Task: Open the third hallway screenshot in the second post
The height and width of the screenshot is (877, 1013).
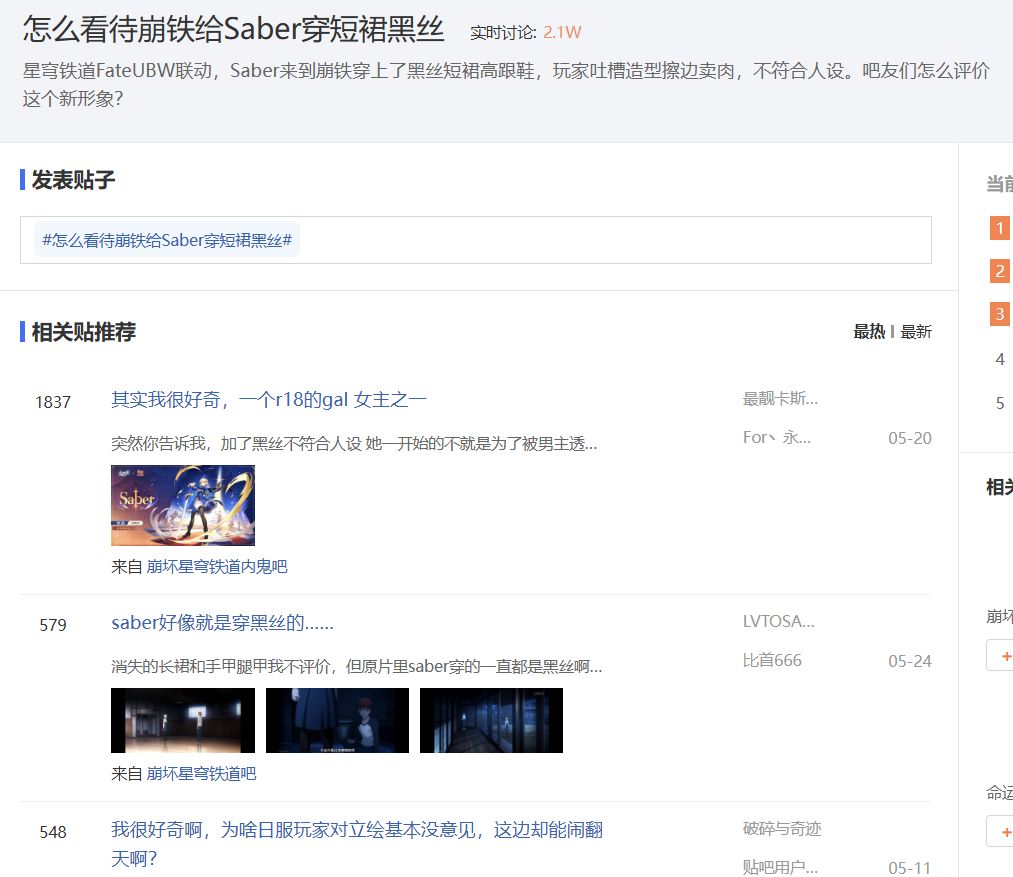Action: (491, 720)
